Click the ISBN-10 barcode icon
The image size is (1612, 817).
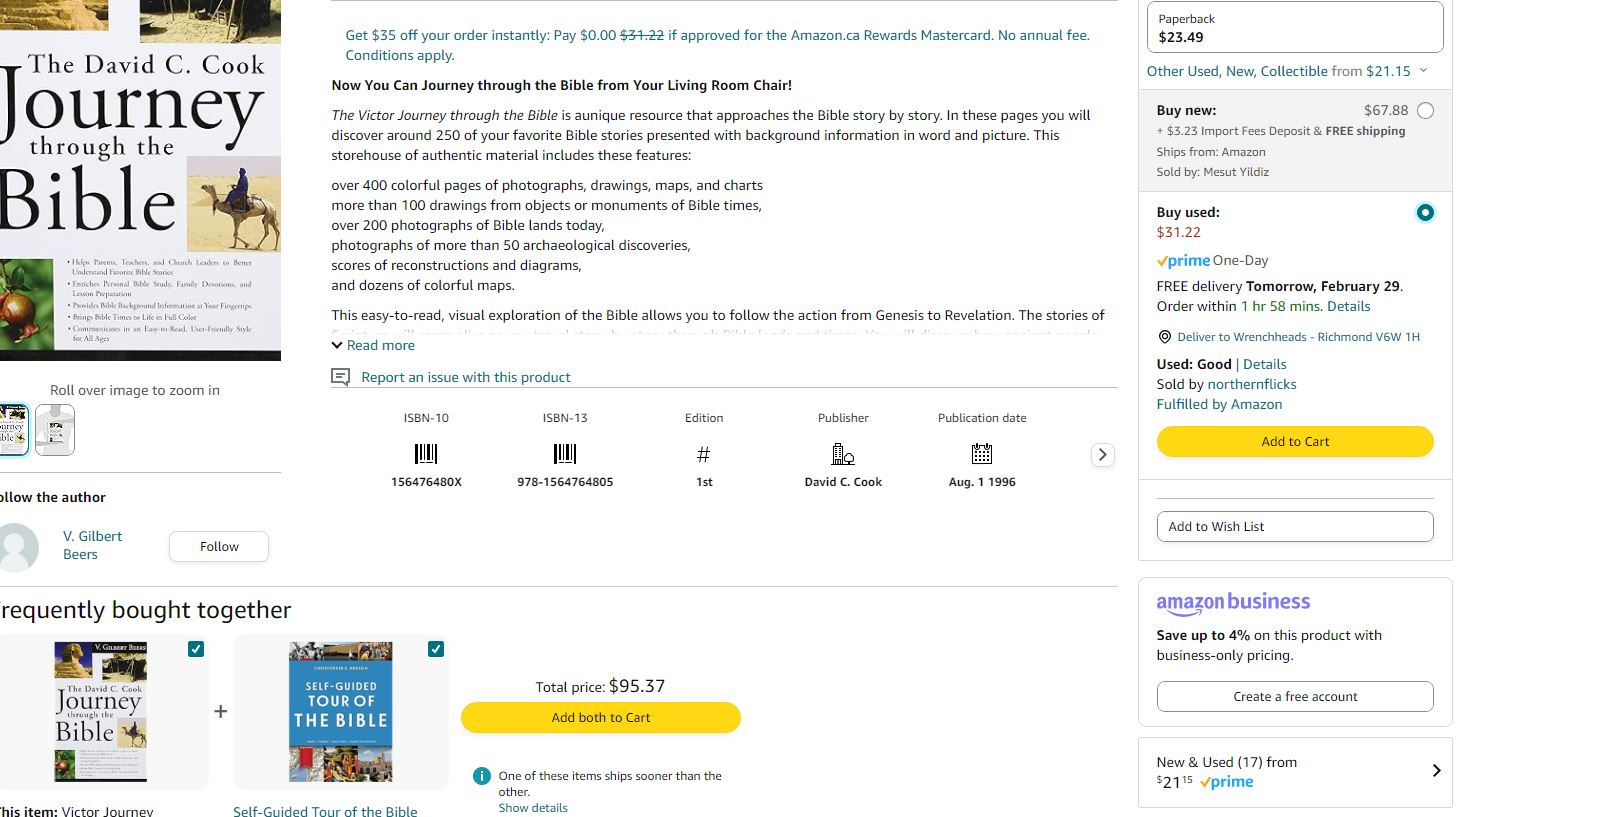point(426,454)
